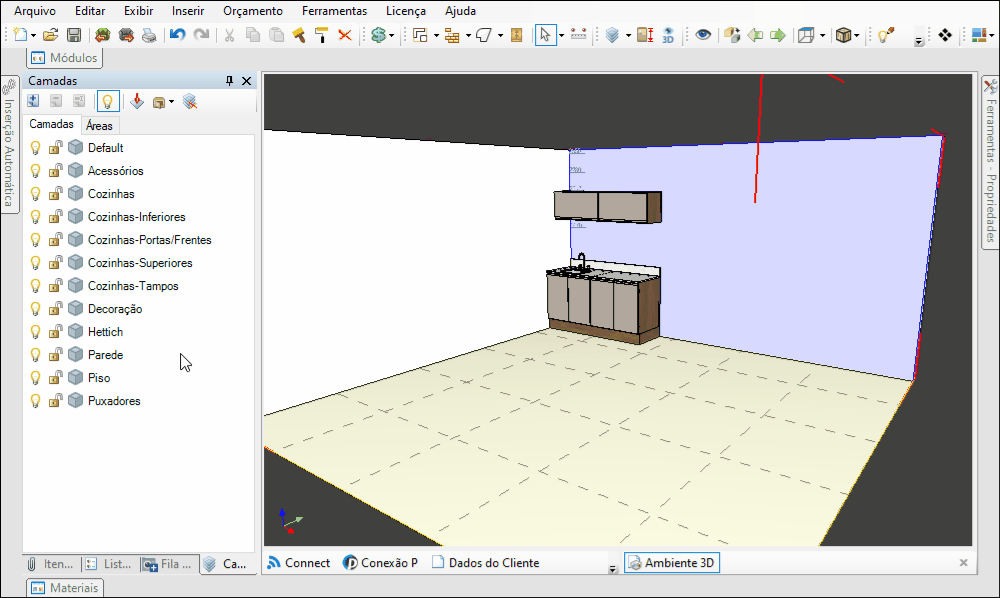
Task: Select the Cozinhas-Portas/Frentes layer row
Action: coord(139,240)
